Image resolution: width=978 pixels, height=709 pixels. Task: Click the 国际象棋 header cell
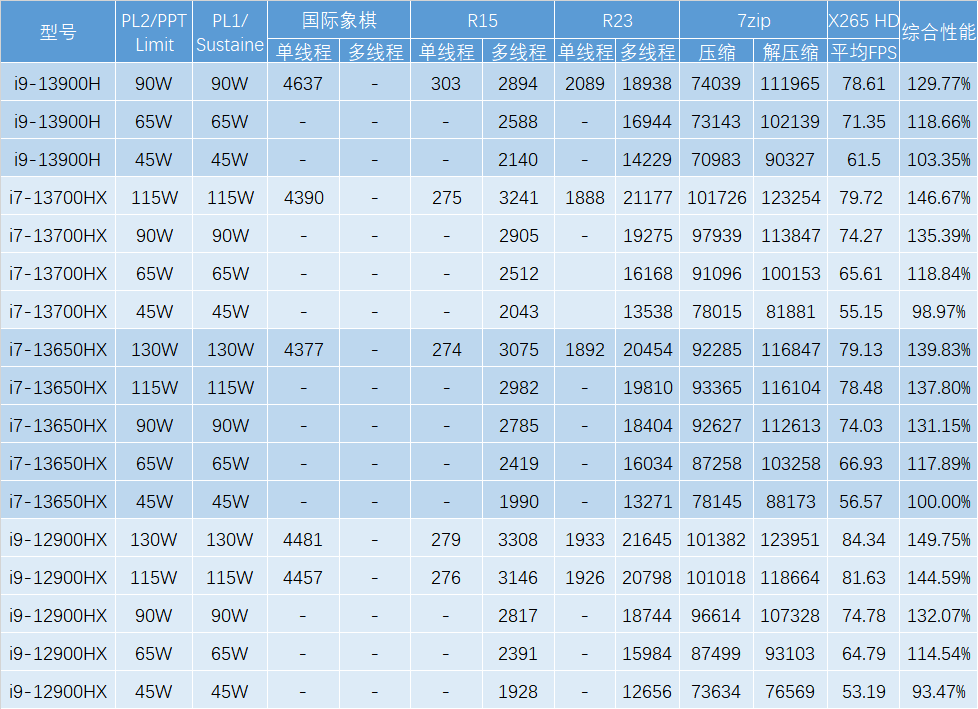[339, 19]
